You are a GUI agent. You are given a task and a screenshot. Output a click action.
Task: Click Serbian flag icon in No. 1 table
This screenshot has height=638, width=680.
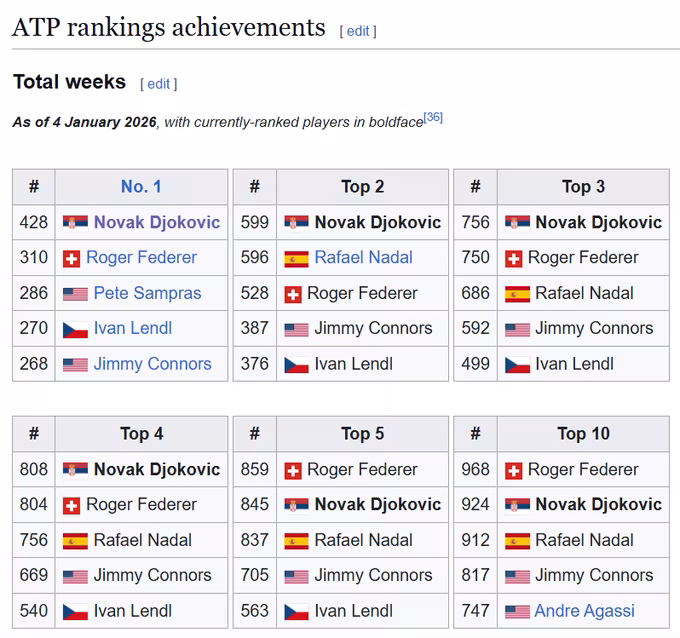tap(75, 222)
